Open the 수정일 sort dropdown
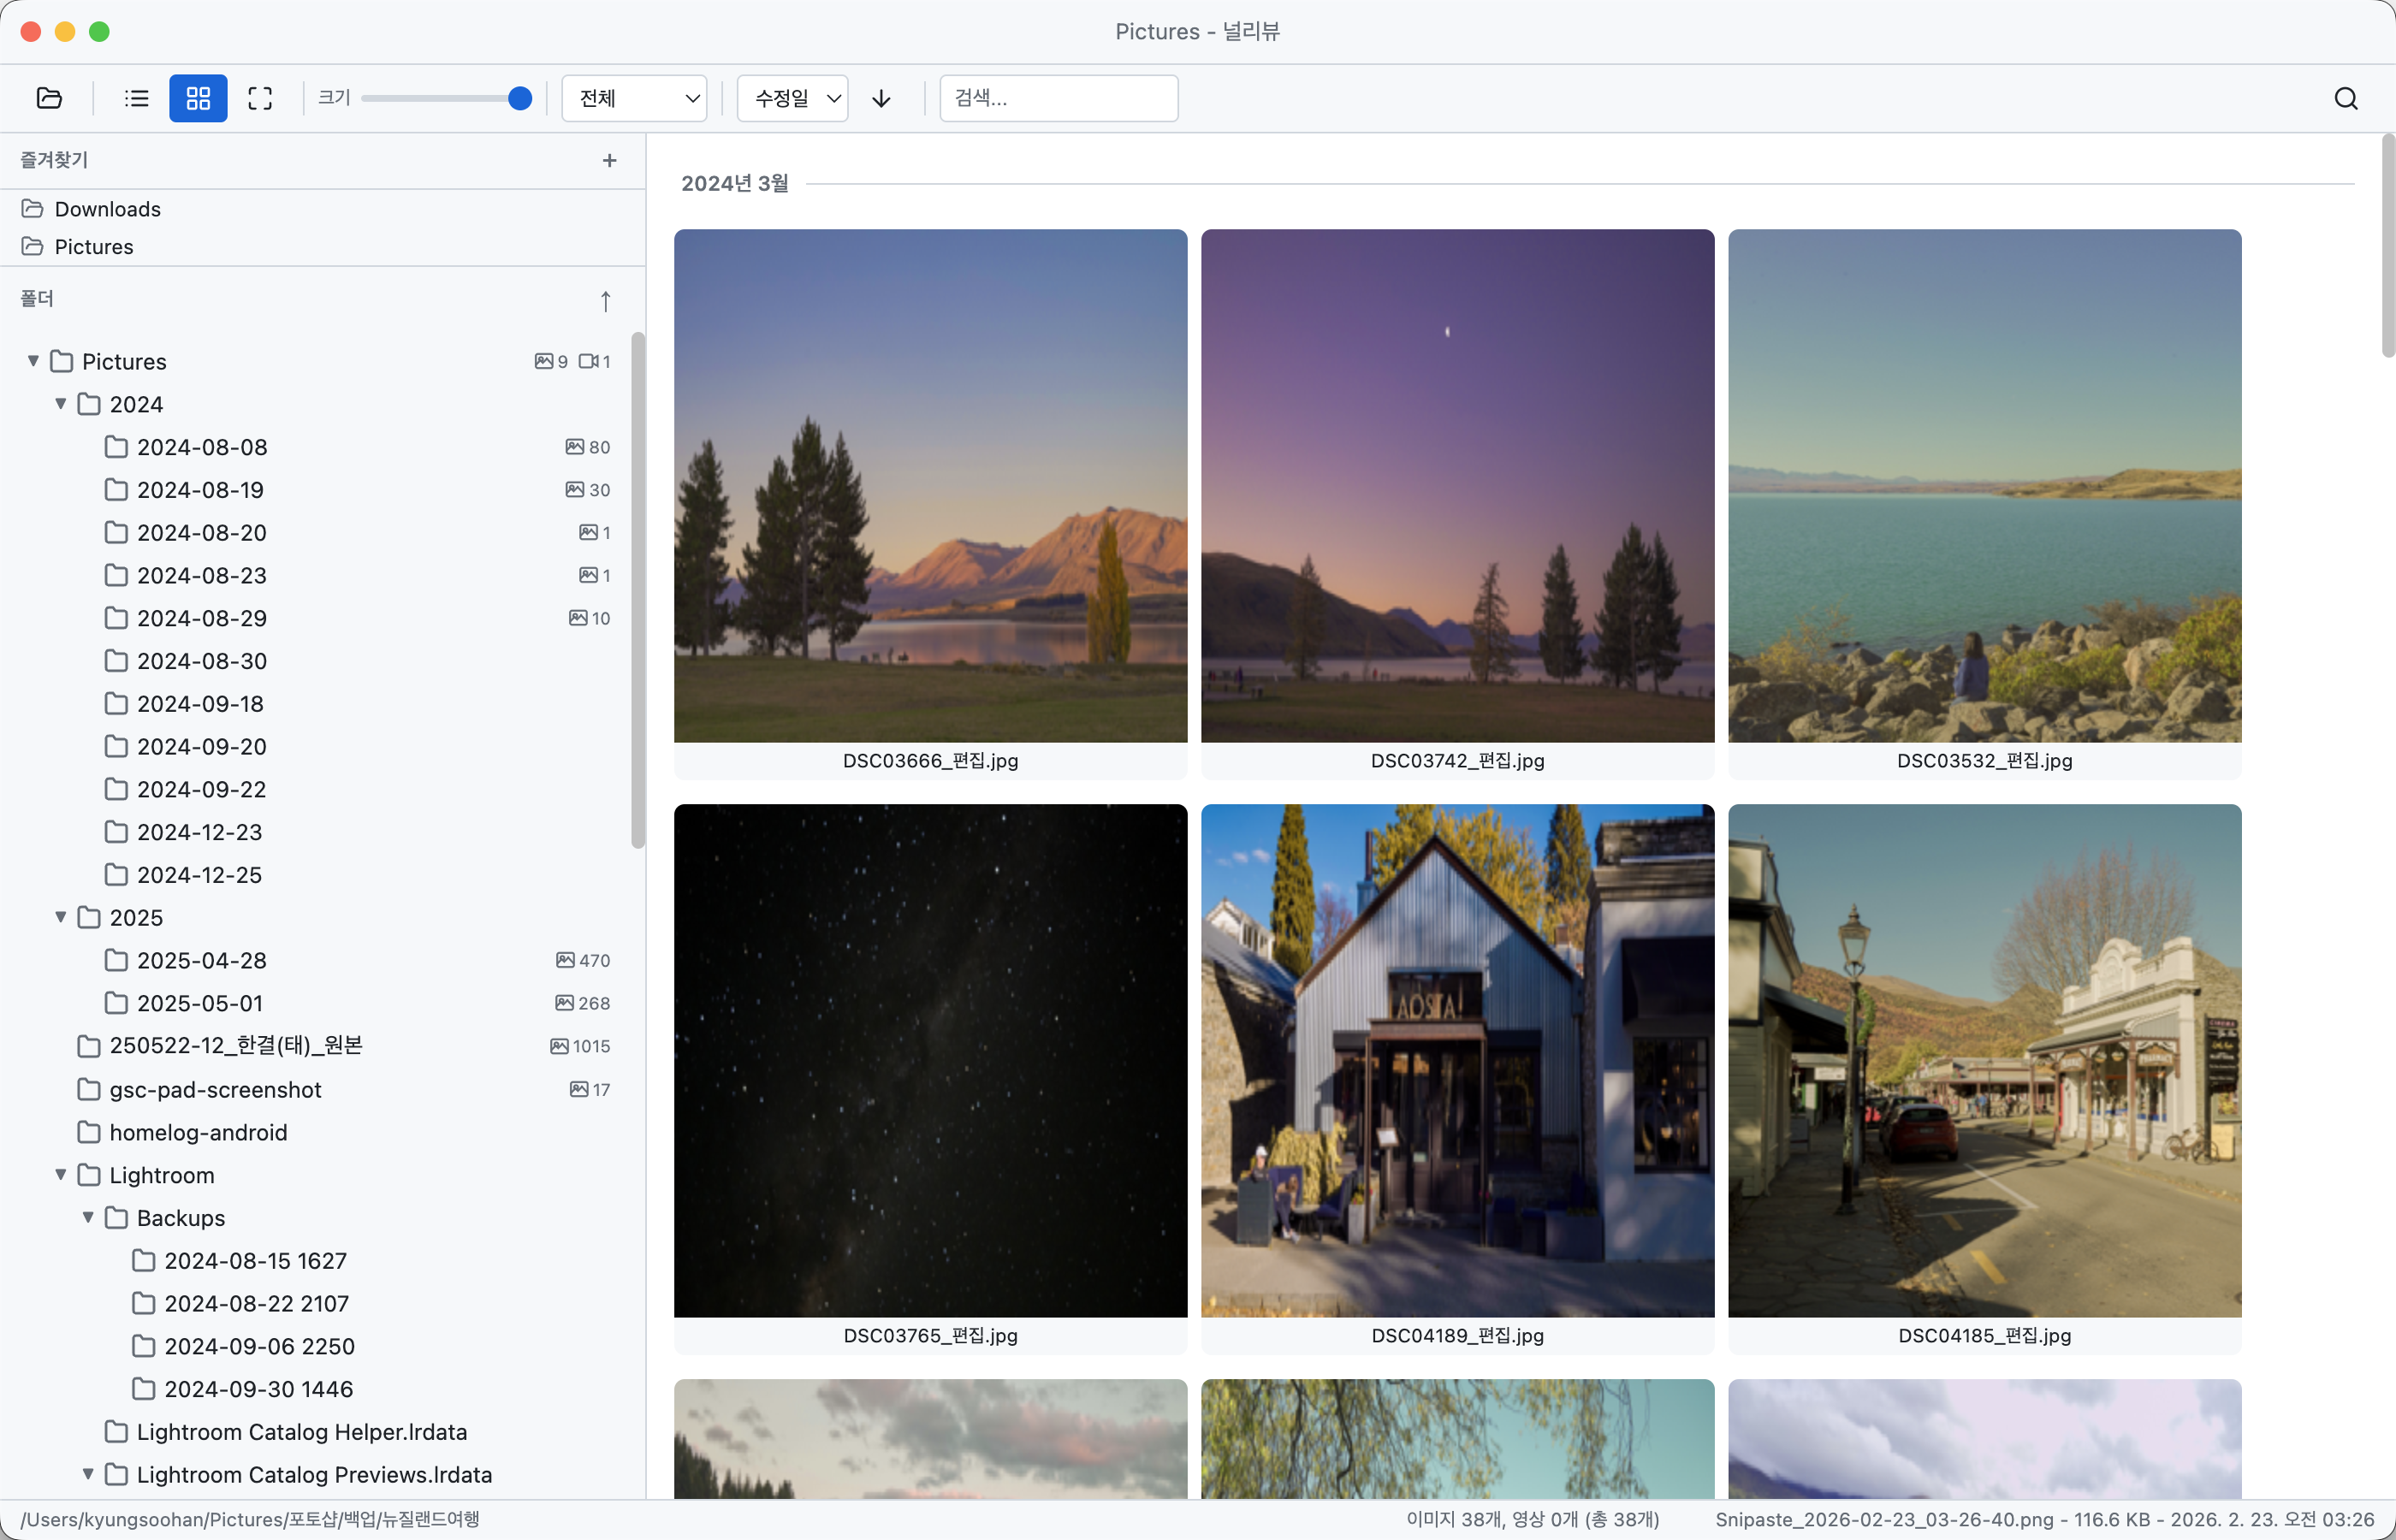This screenshot has height=1540, width=2396. [x=793, y=98]
